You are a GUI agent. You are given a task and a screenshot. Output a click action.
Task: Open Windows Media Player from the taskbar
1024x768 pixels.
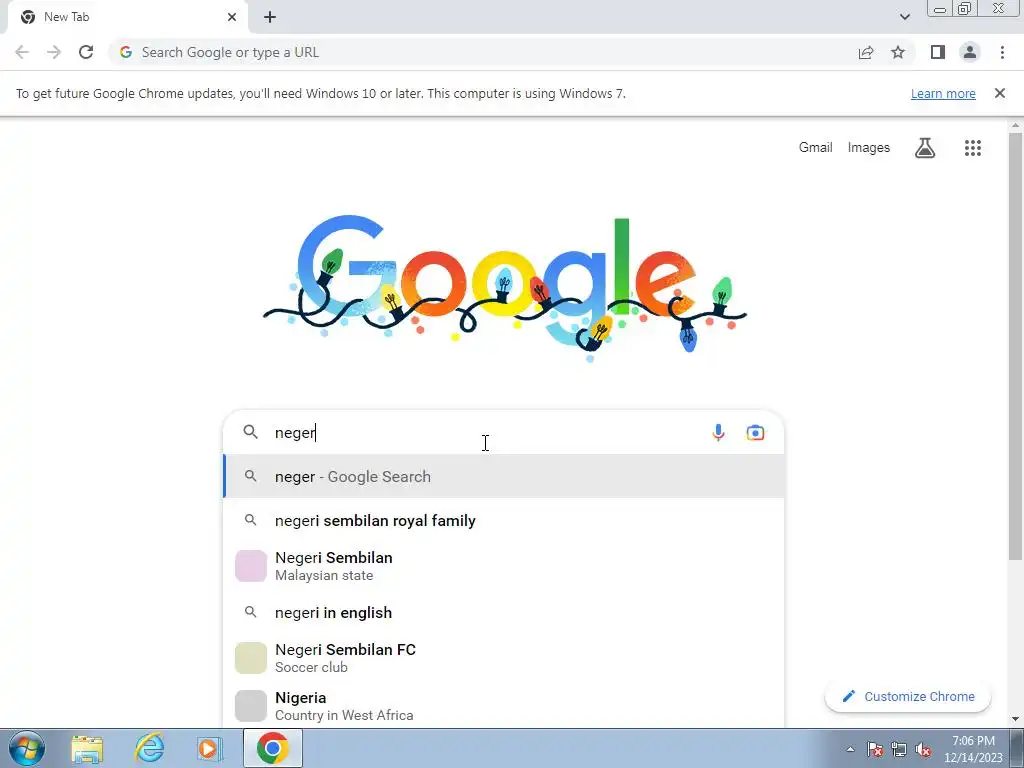pyautogui.click(x=210, y=748)
